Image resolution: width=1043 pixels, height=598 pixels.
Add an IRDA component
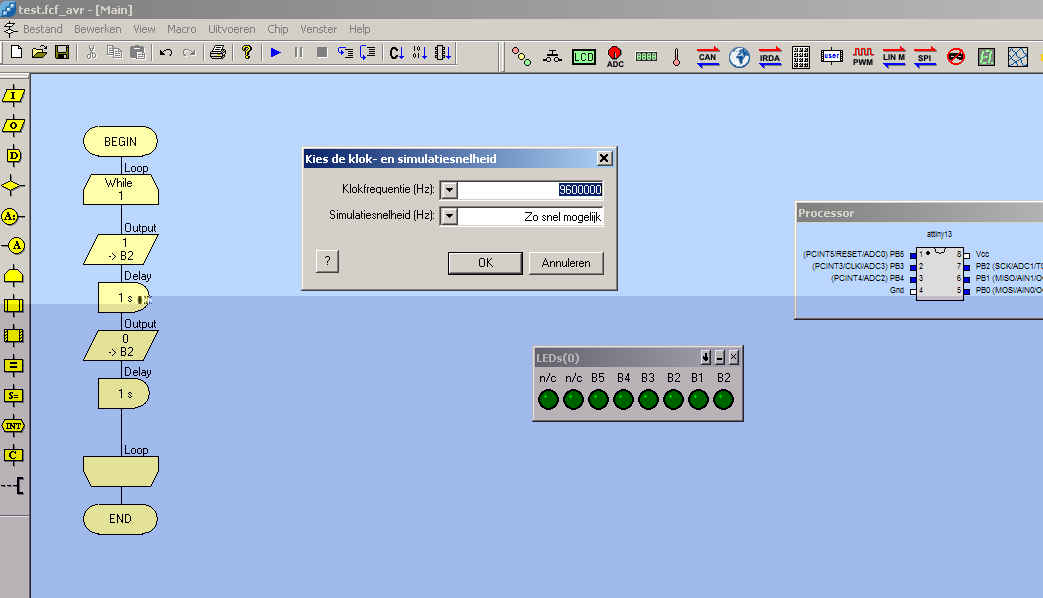pos(770,57)
